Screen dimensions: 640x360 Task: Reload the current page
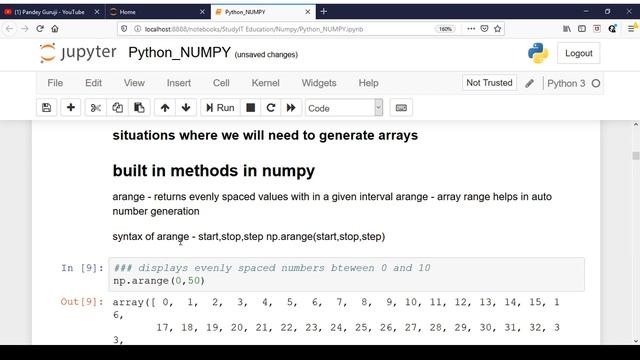coord(40,29)
